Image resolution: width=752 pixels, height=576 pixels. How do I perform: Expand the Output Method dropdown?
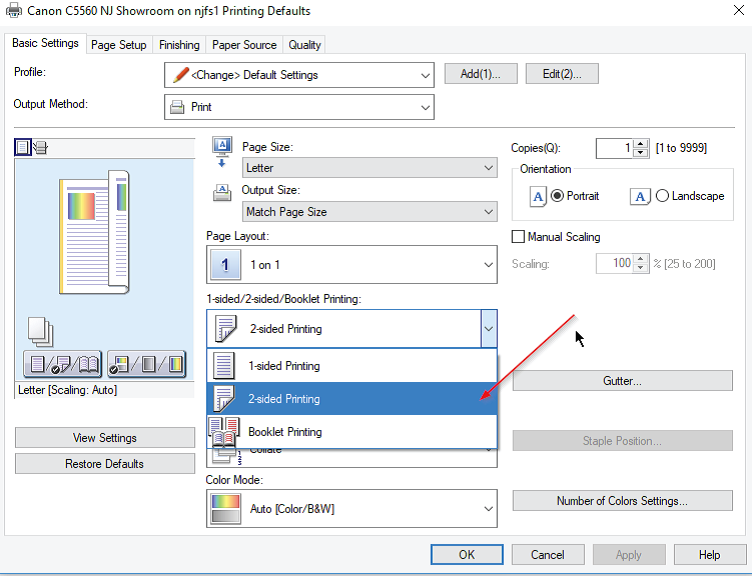299,107
